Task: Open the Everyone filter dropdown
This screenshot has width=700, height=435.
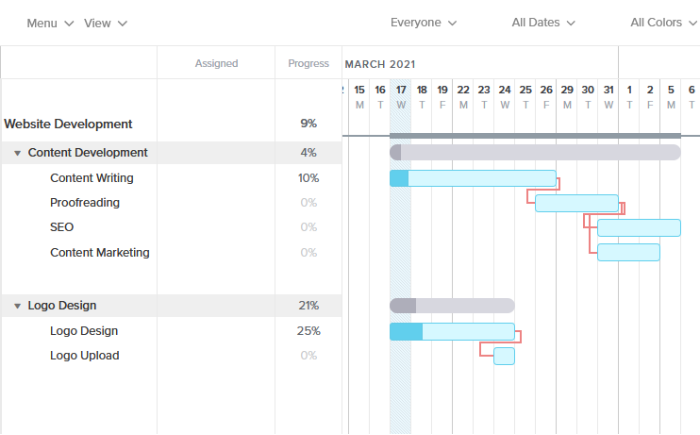Action: point(423,23)
